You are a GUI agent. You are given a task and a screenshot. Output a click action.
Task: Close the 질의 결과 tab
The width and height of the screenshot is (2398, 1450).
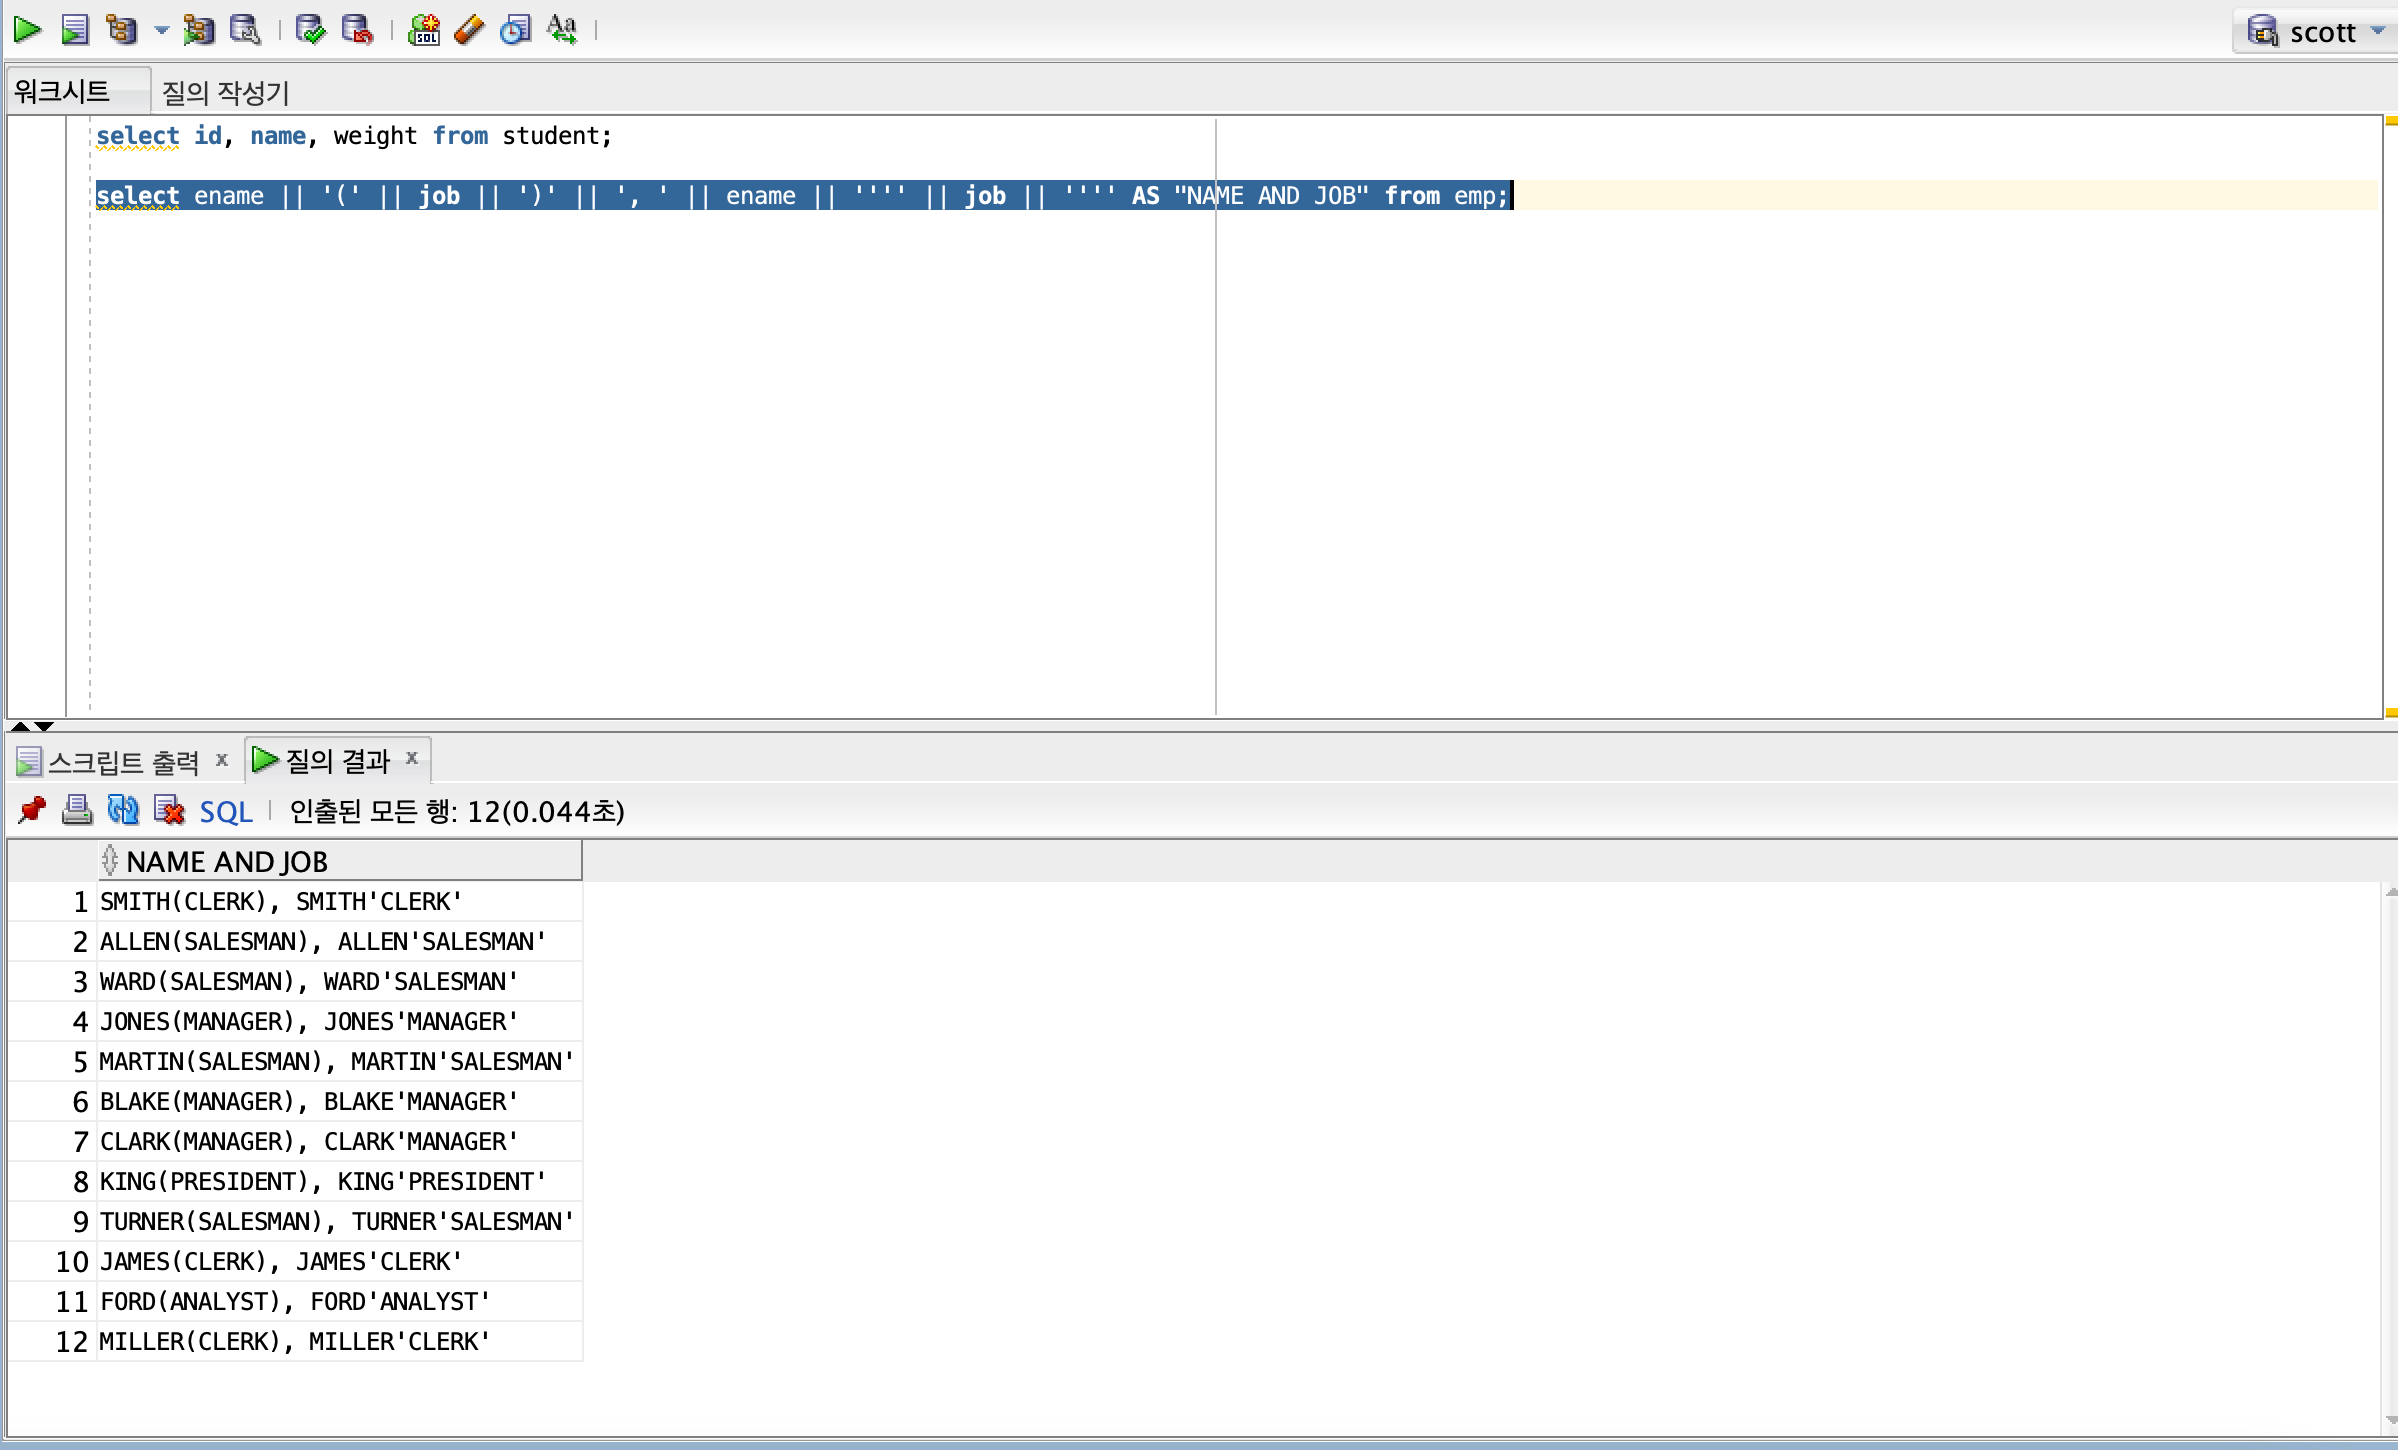411,758
